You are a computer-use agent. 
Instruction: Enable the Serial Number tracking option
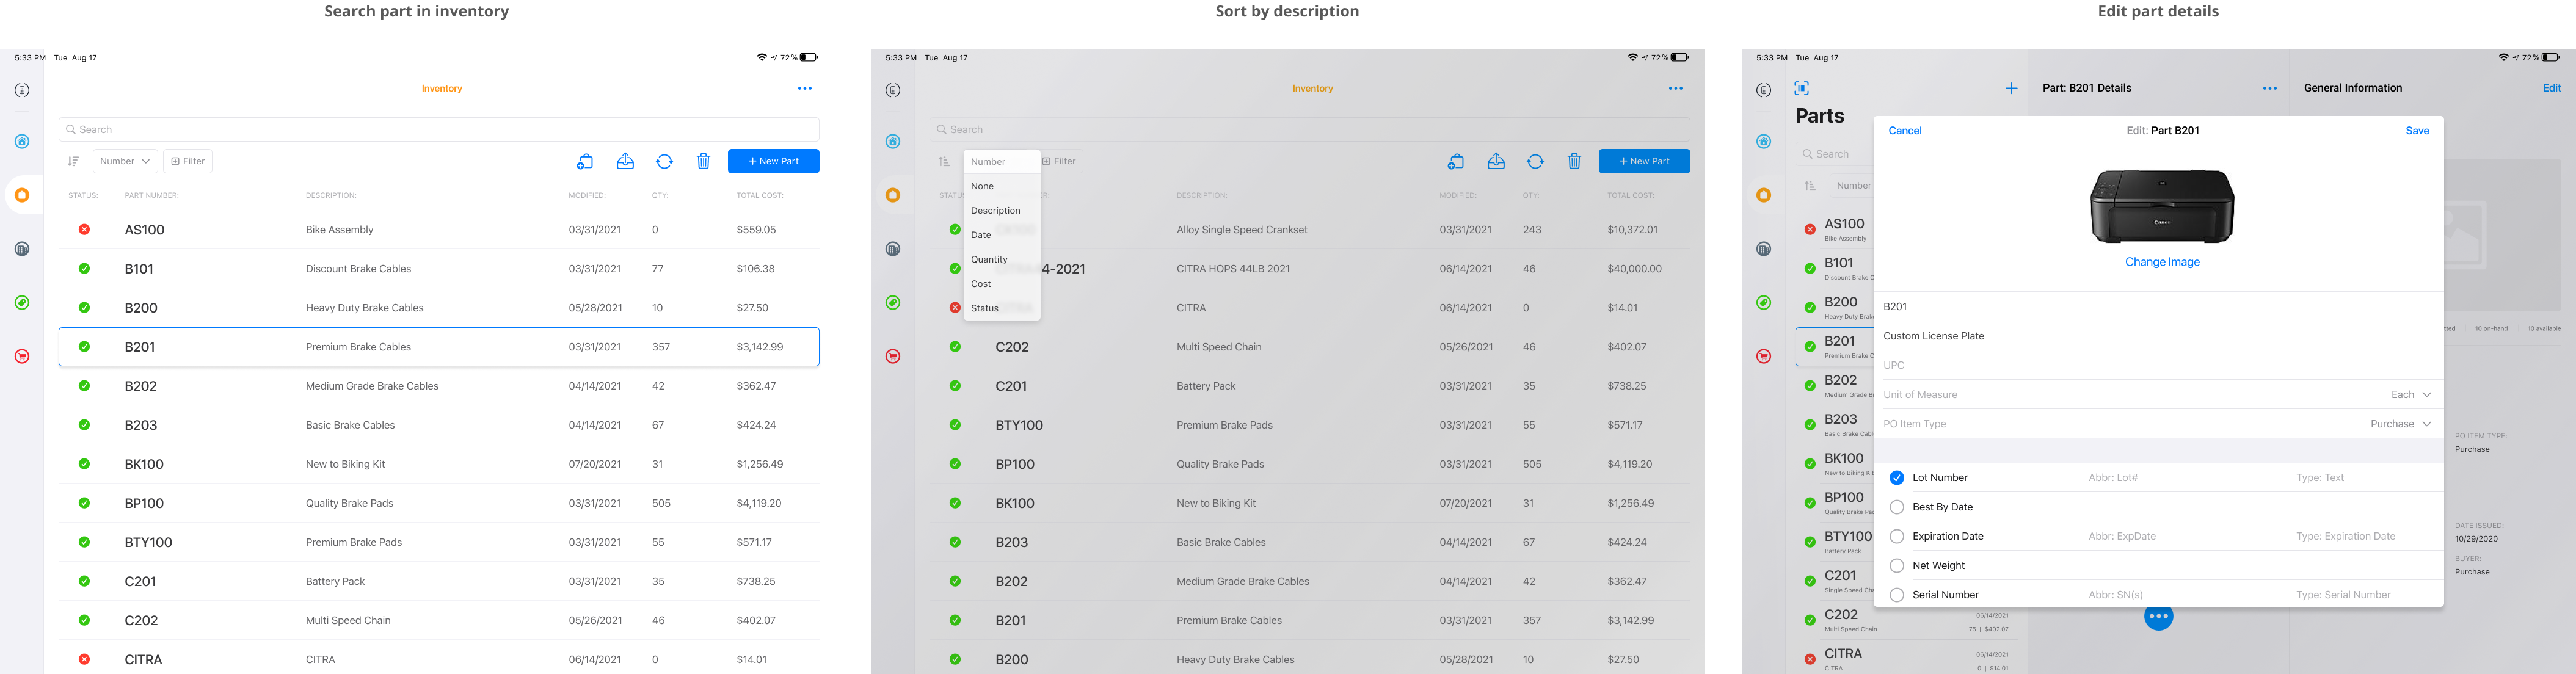tap(1896, 595)
